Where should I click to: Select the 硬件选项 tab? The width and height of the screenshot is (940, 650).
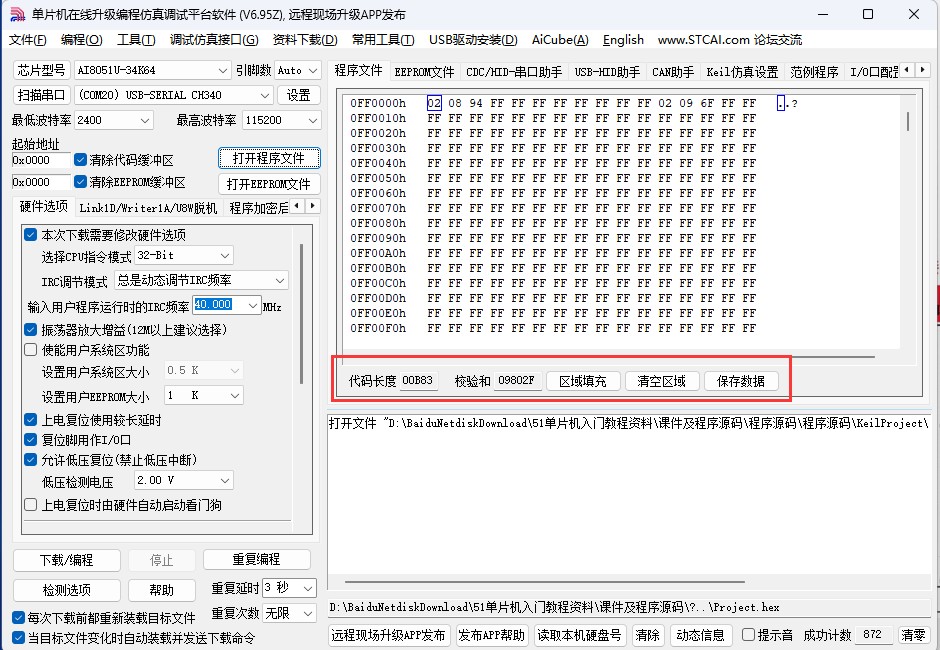point(44,207)
